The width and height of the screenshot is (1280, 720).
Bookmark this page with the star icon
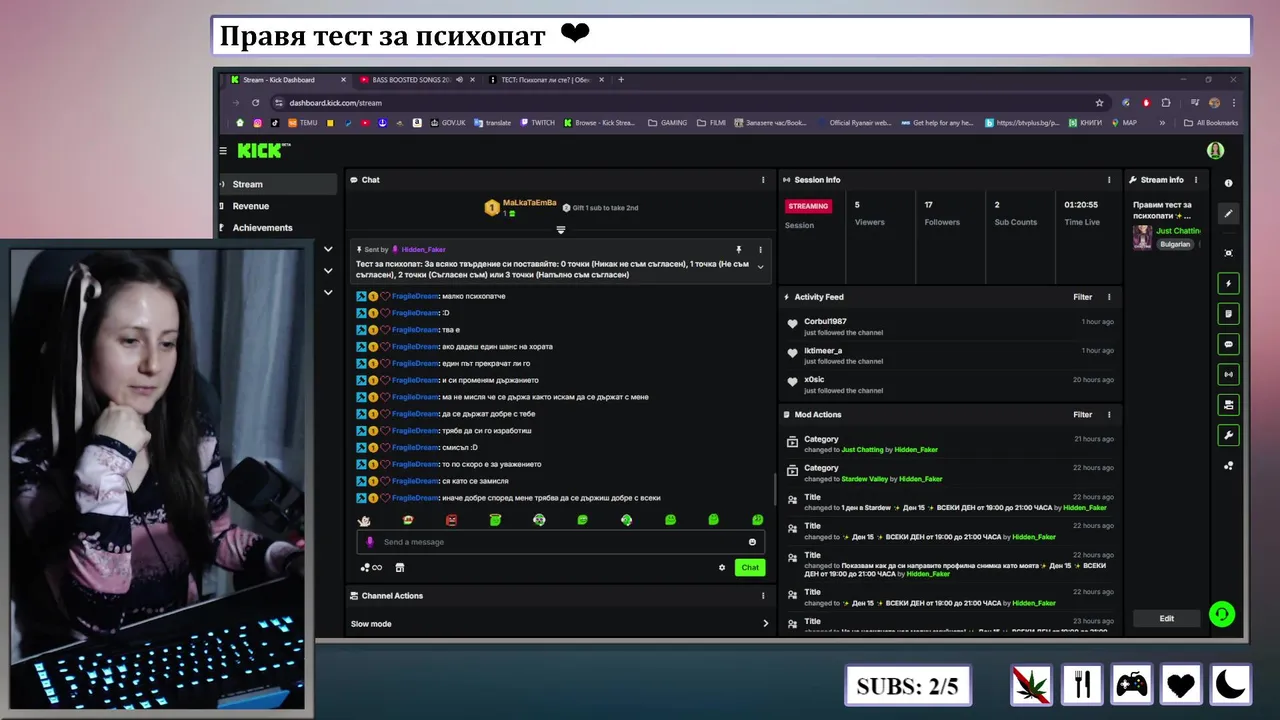[x=1099, y=102]
